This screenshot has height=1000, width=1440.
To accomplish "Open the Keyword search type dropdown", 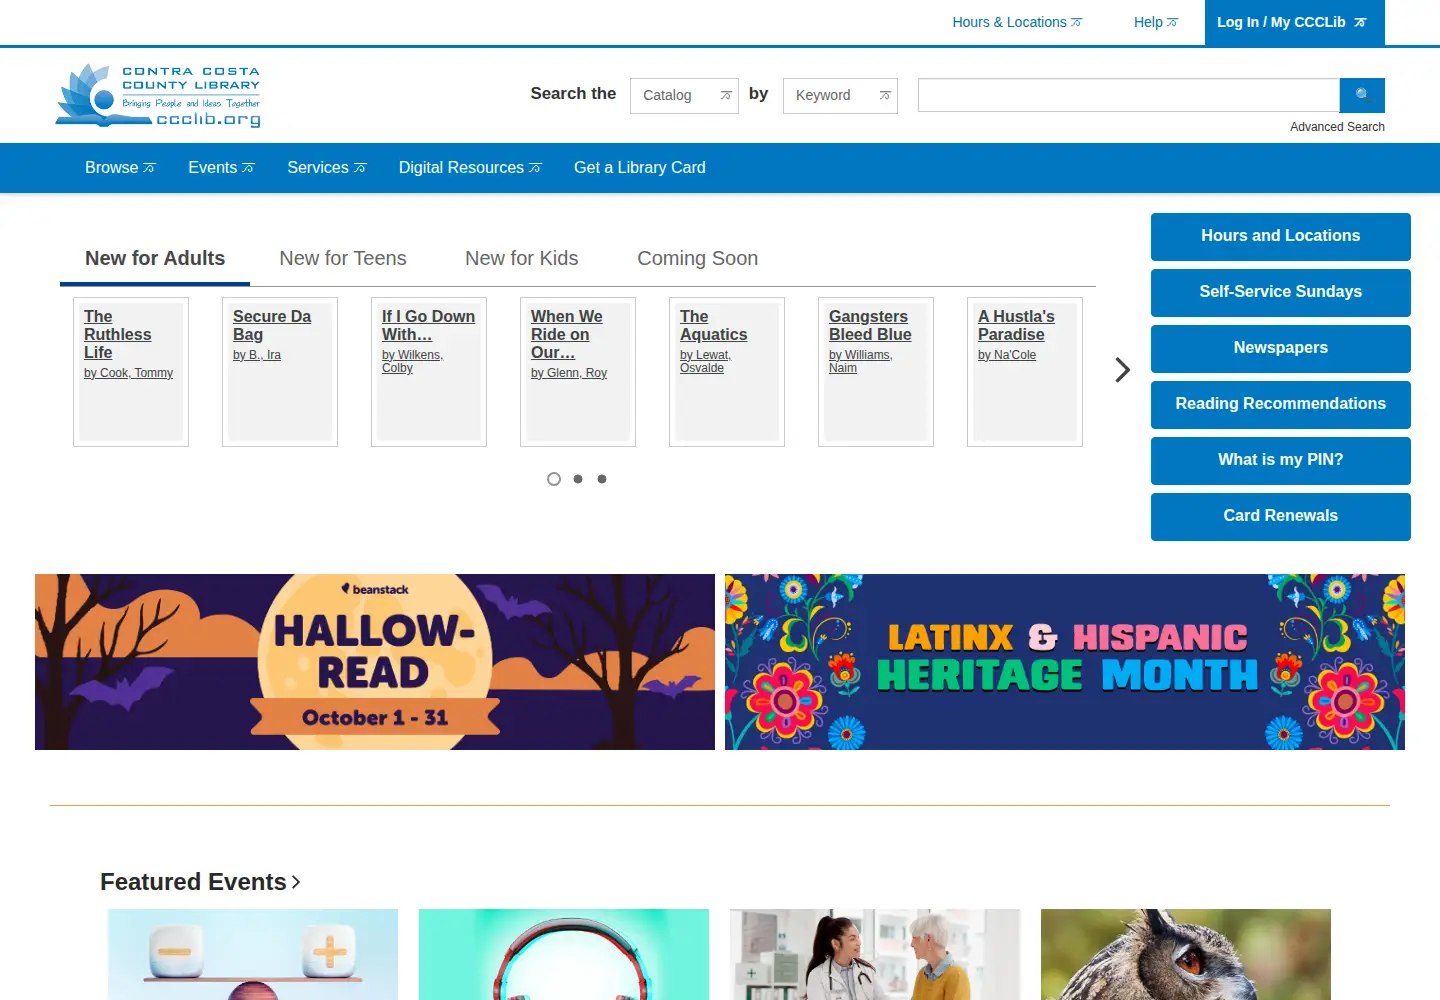I will tap(840, 96).
